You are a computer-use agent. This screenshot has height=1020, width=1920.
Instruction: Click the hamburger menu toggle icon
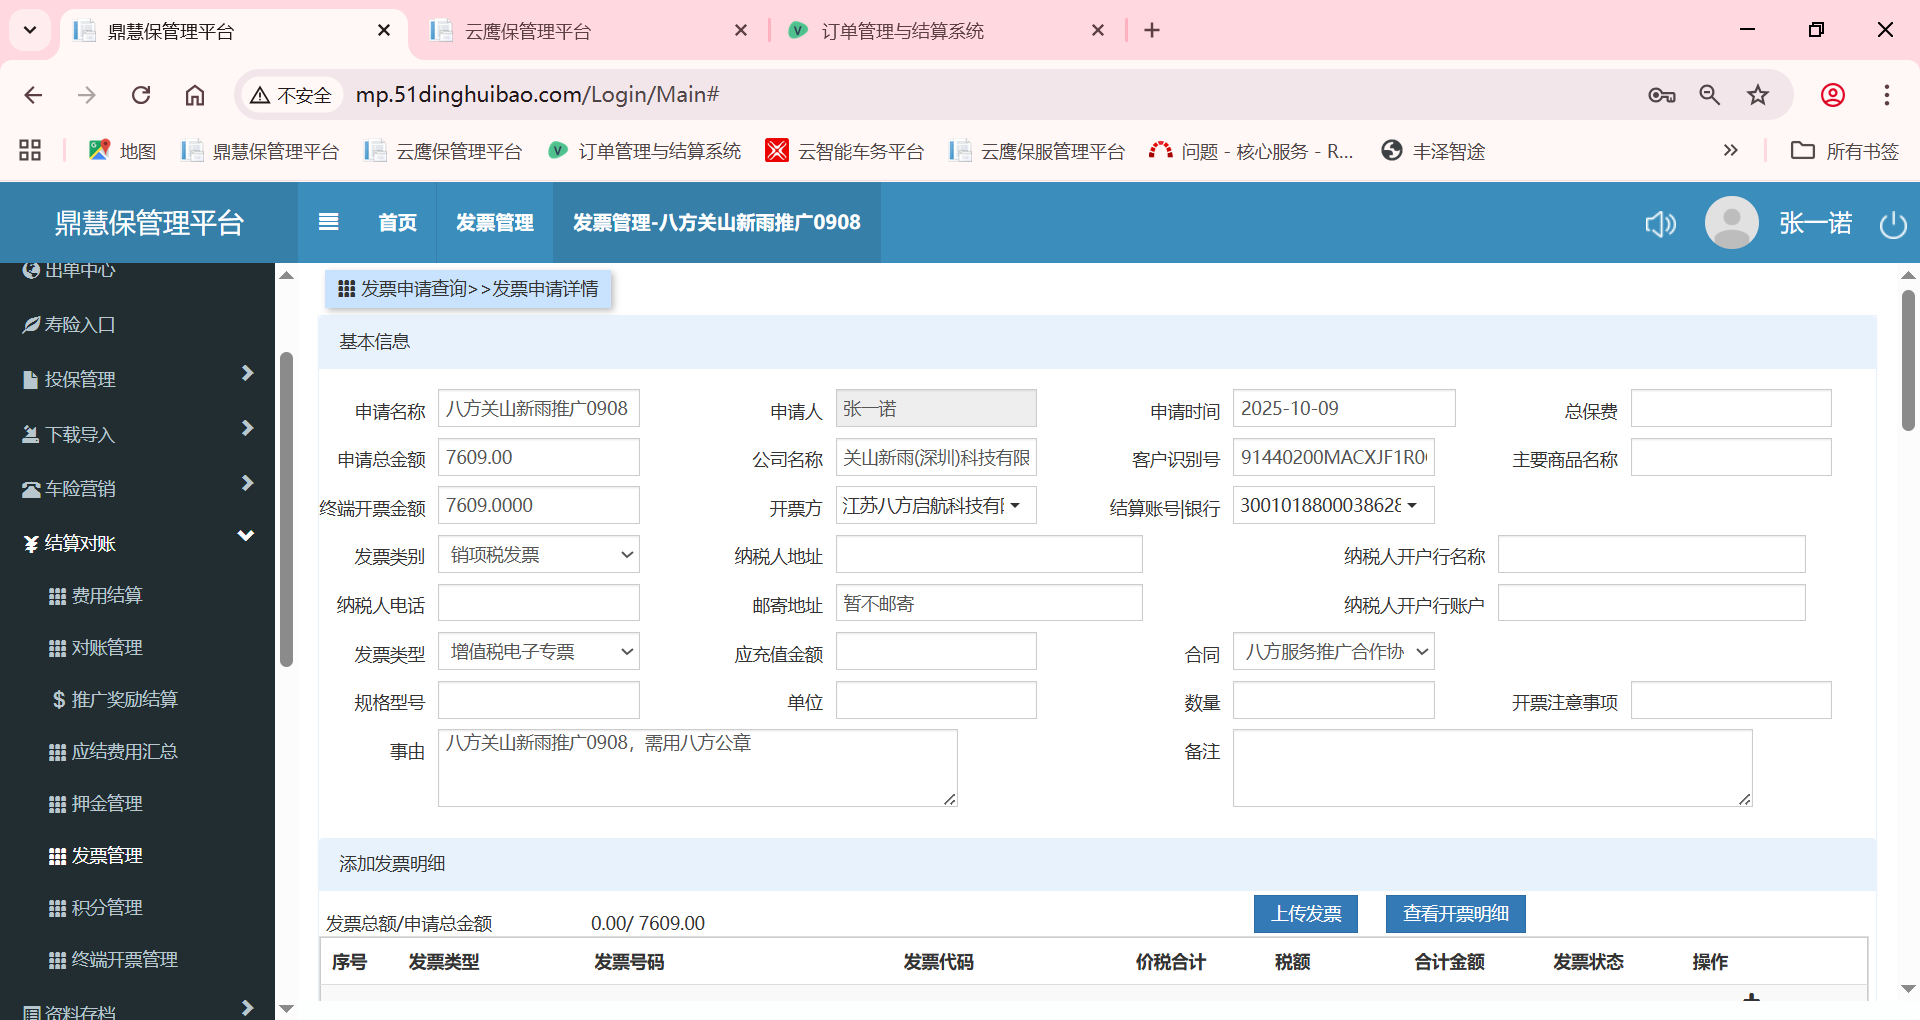pos(328,222)
